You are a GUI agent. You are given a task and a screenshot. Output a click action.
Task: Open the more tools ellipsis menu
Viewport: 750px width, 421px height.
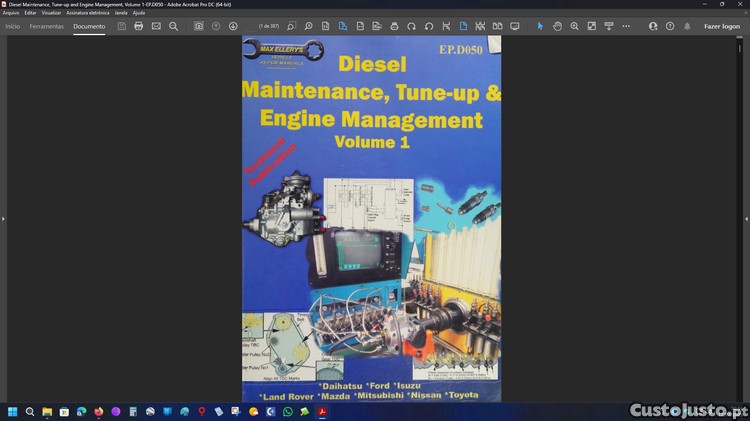coord(626,26)
